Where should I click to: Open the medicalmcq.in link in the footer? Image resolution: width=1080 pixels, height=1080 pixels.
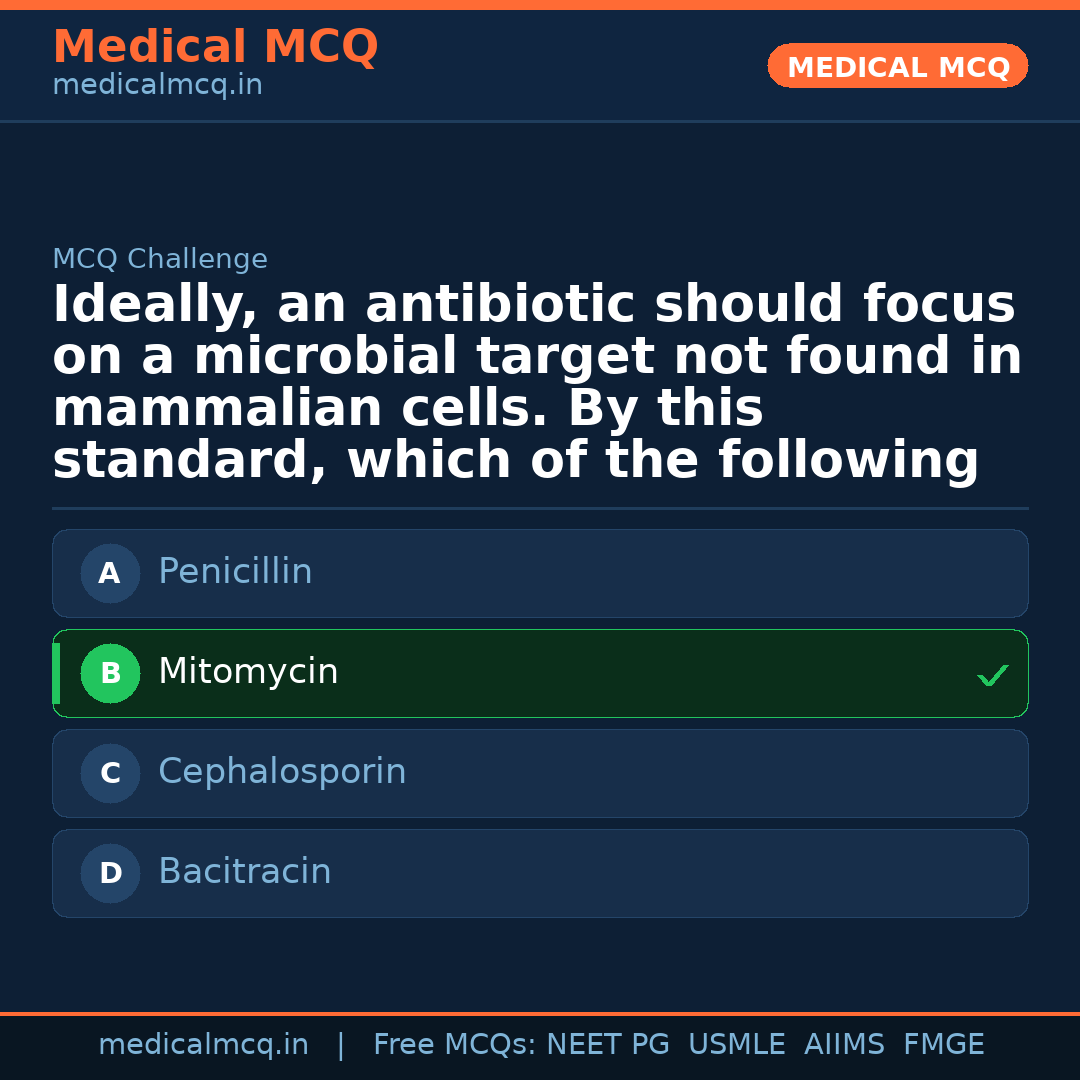pyautogui.click(x=203, y=1045)
